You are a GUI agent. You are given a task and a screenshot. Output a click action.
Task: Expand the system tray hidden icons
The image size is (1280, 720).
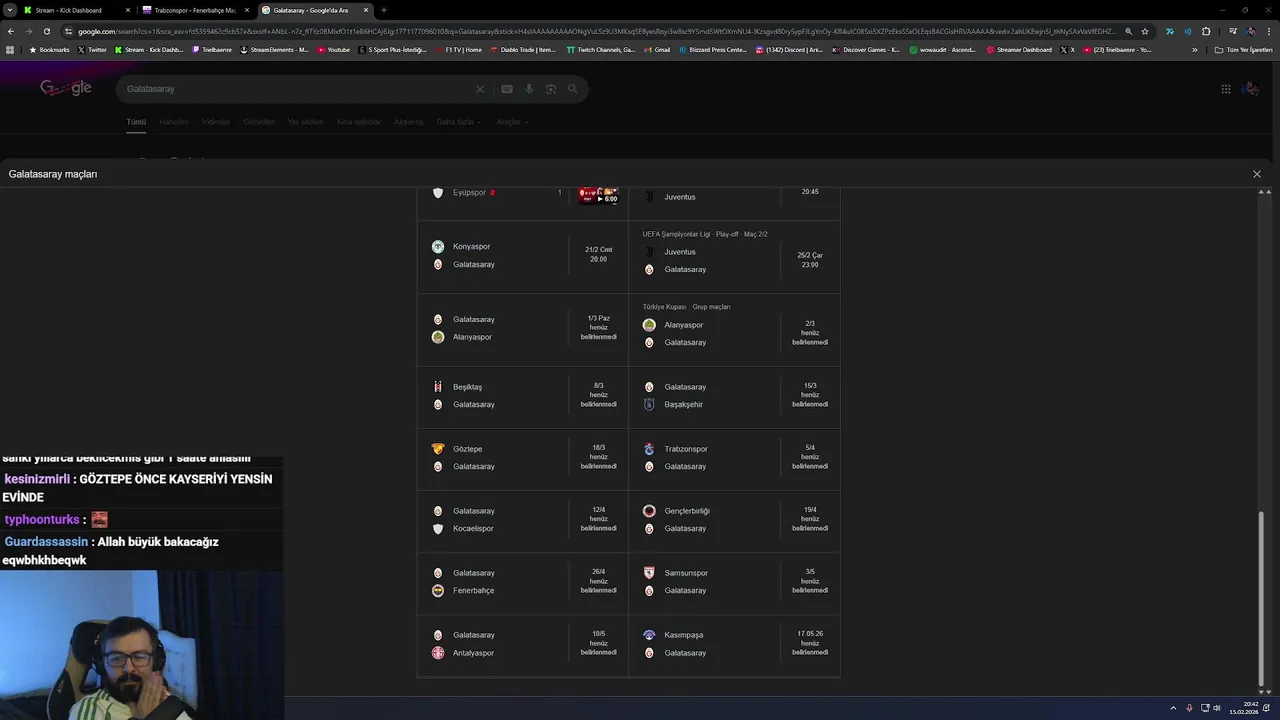[1173, 708]
